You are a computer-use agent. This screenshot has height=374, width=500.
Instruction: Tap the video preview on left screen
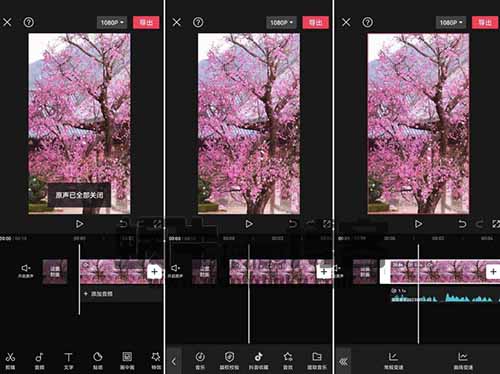coord(79,123)
